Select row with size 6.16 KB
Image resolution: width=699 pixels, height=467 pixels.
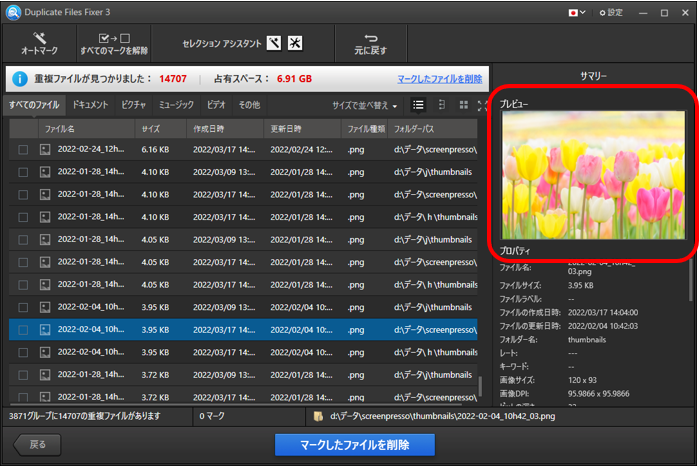pos(243,150)
